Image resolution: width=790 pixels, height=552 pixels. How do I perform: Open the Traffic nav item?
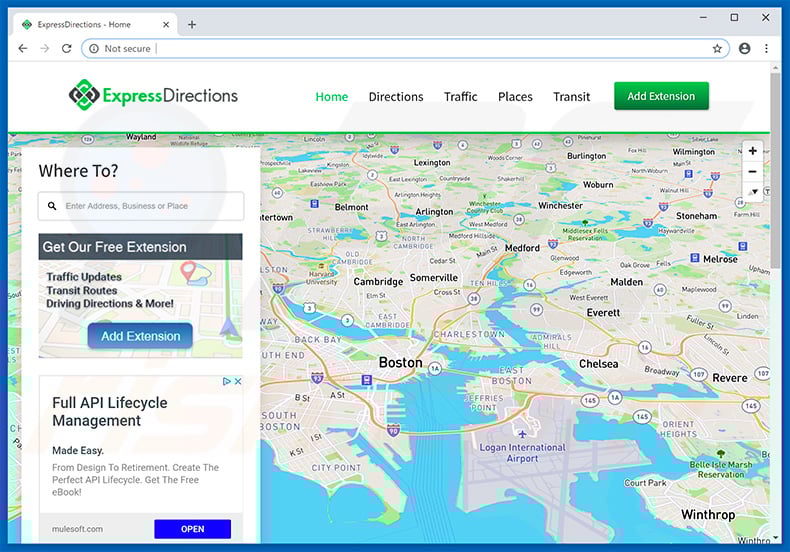pos(460,97)
